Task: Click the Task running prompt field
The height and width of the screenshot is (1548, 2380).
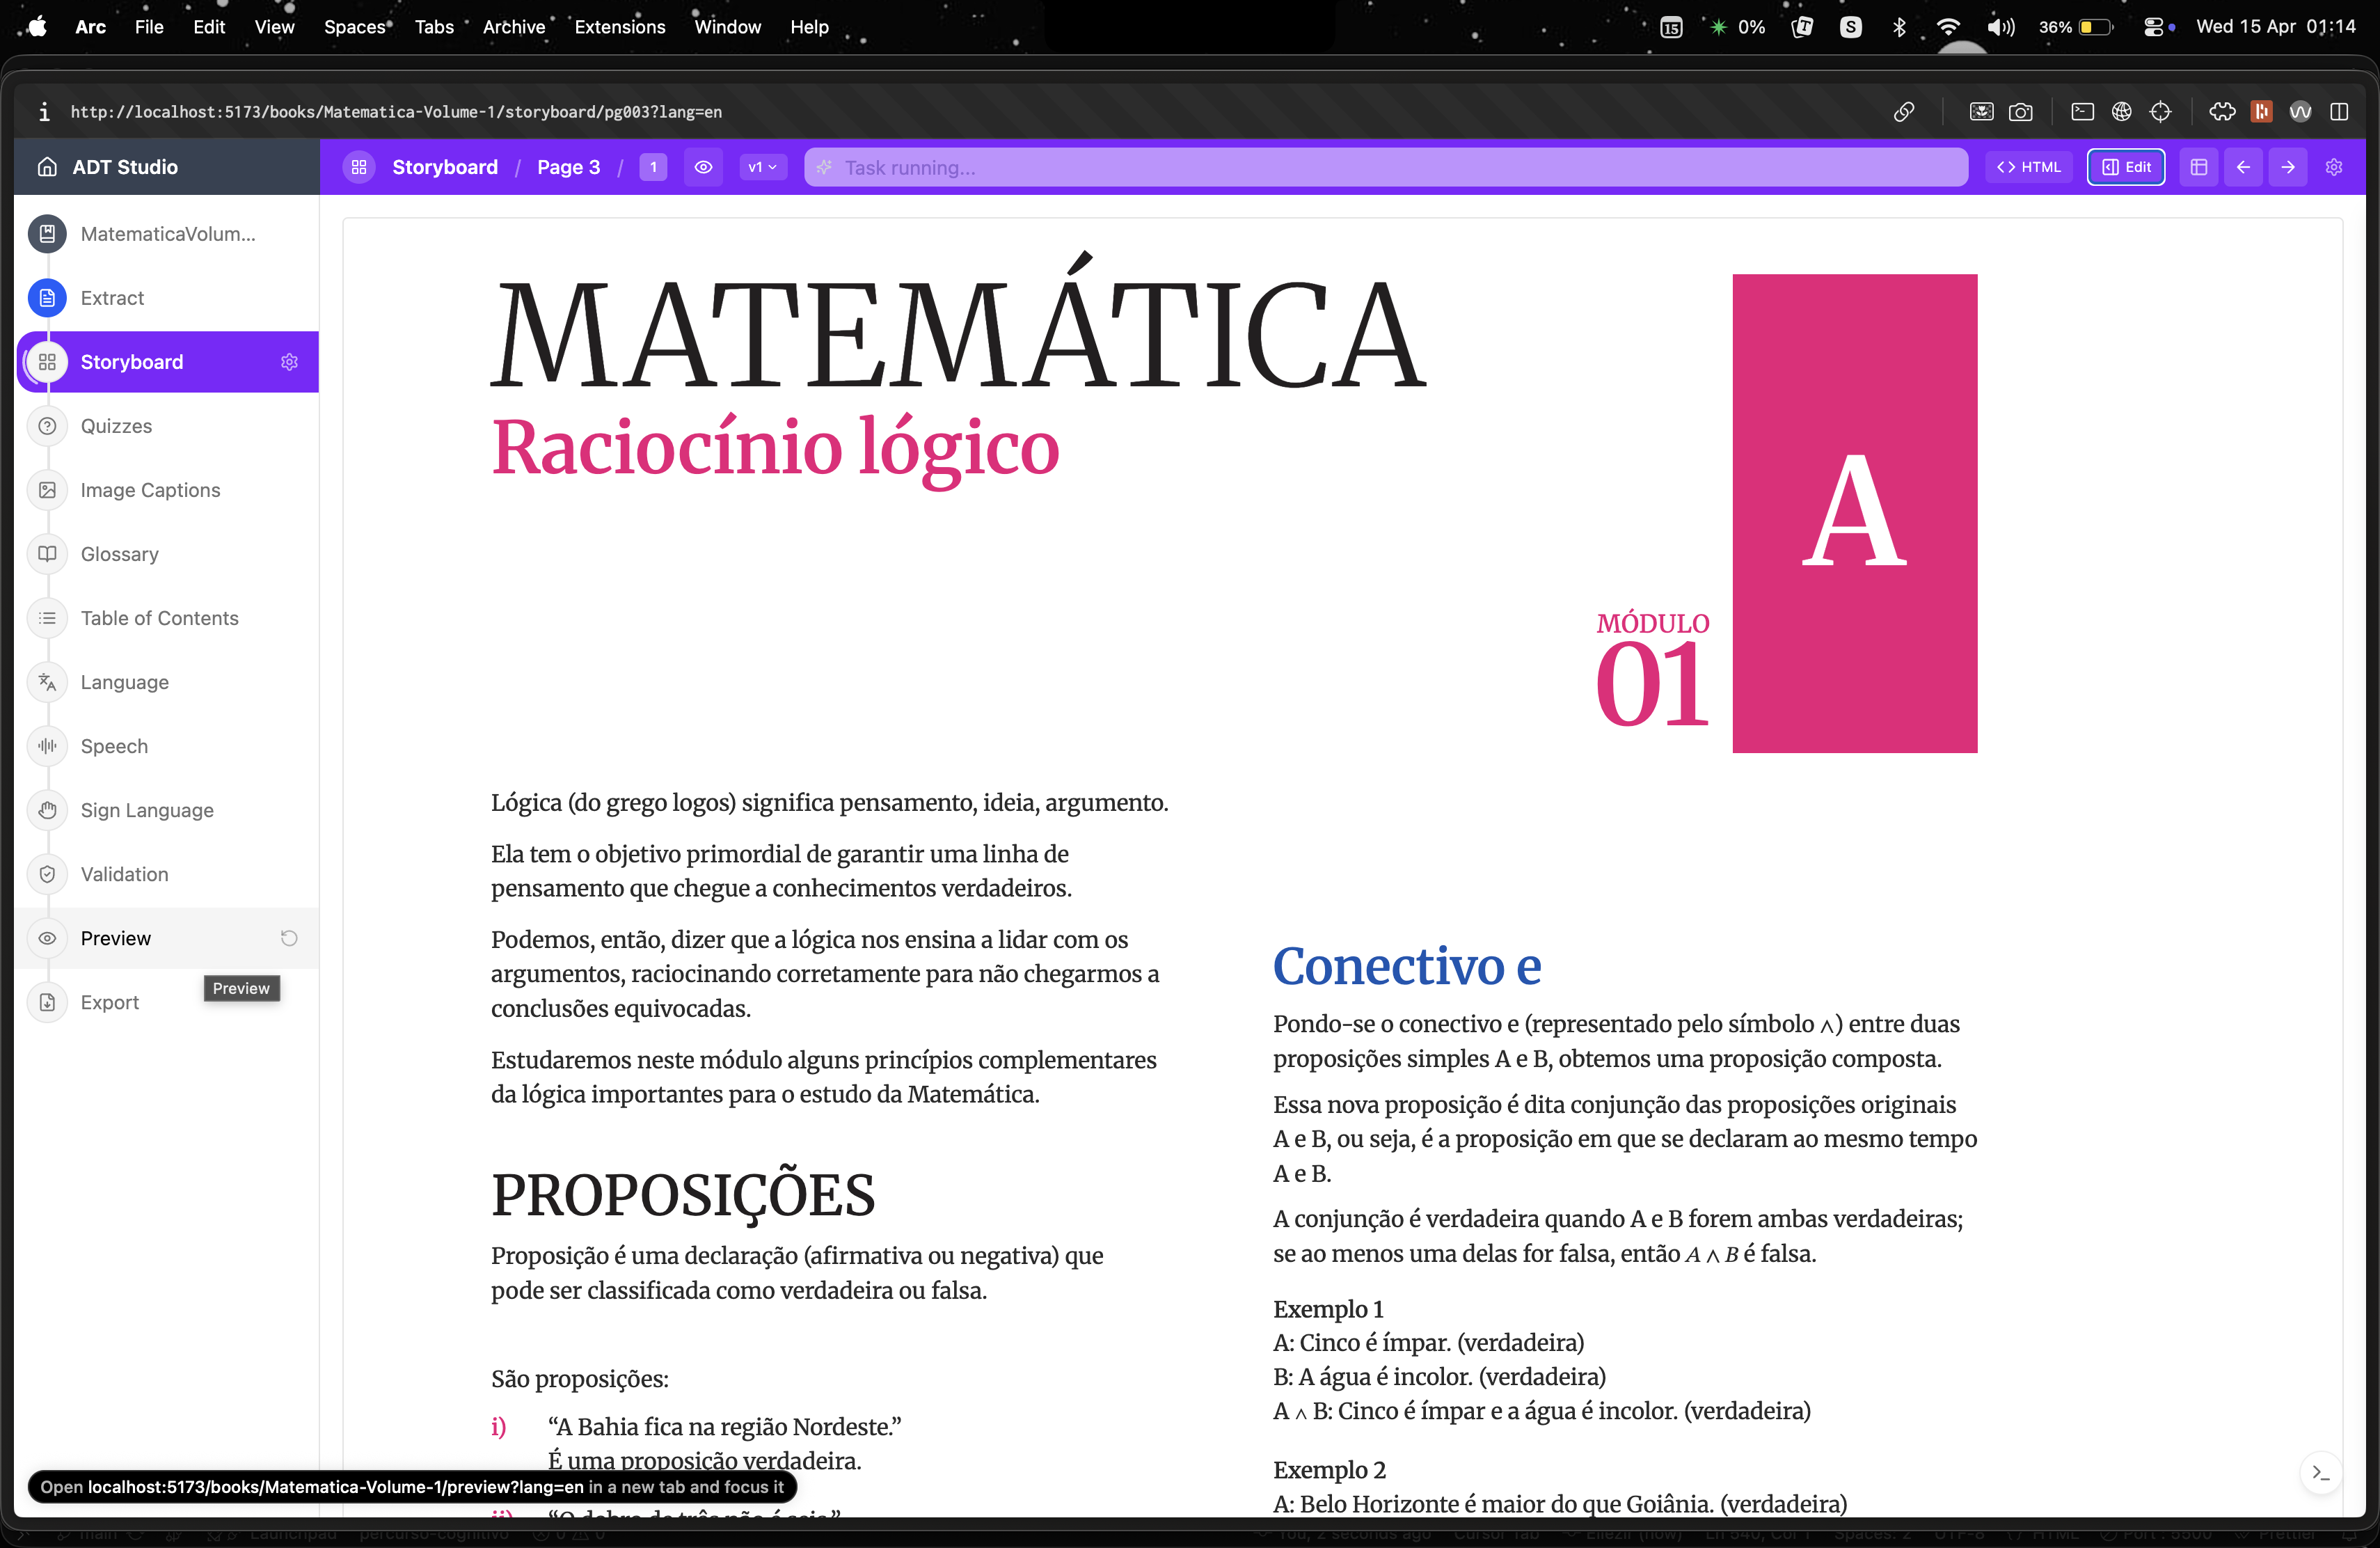Action: 1386,167
